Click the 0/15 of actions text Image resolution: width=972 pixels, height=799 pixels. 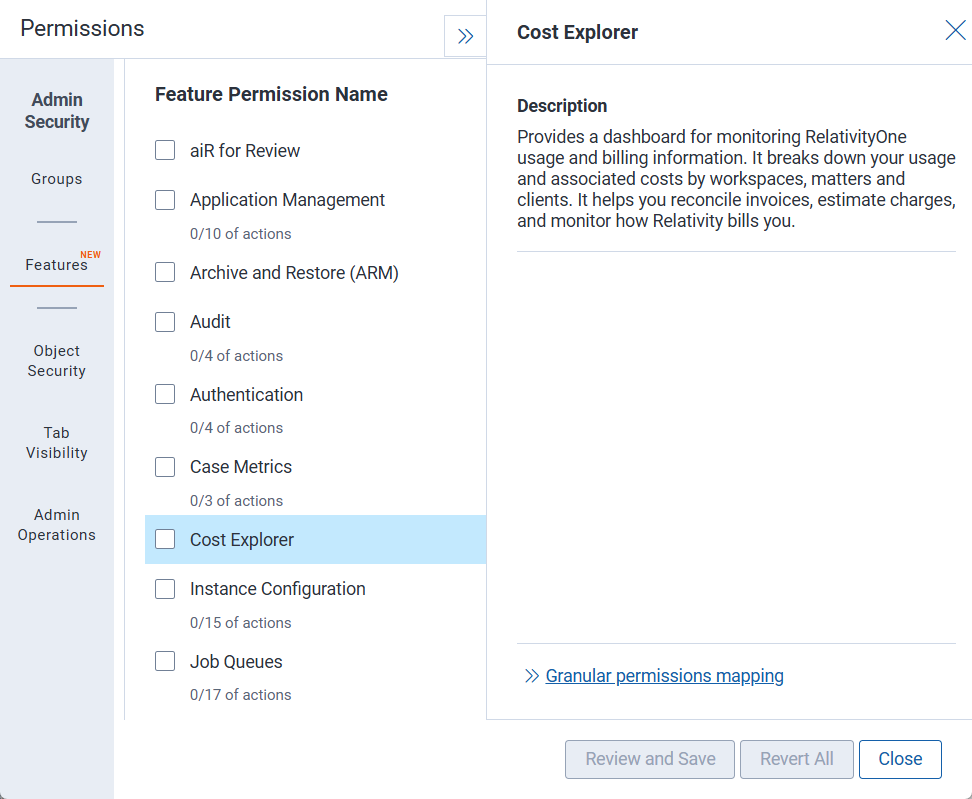pyautogui.click(x=241, y=623)
